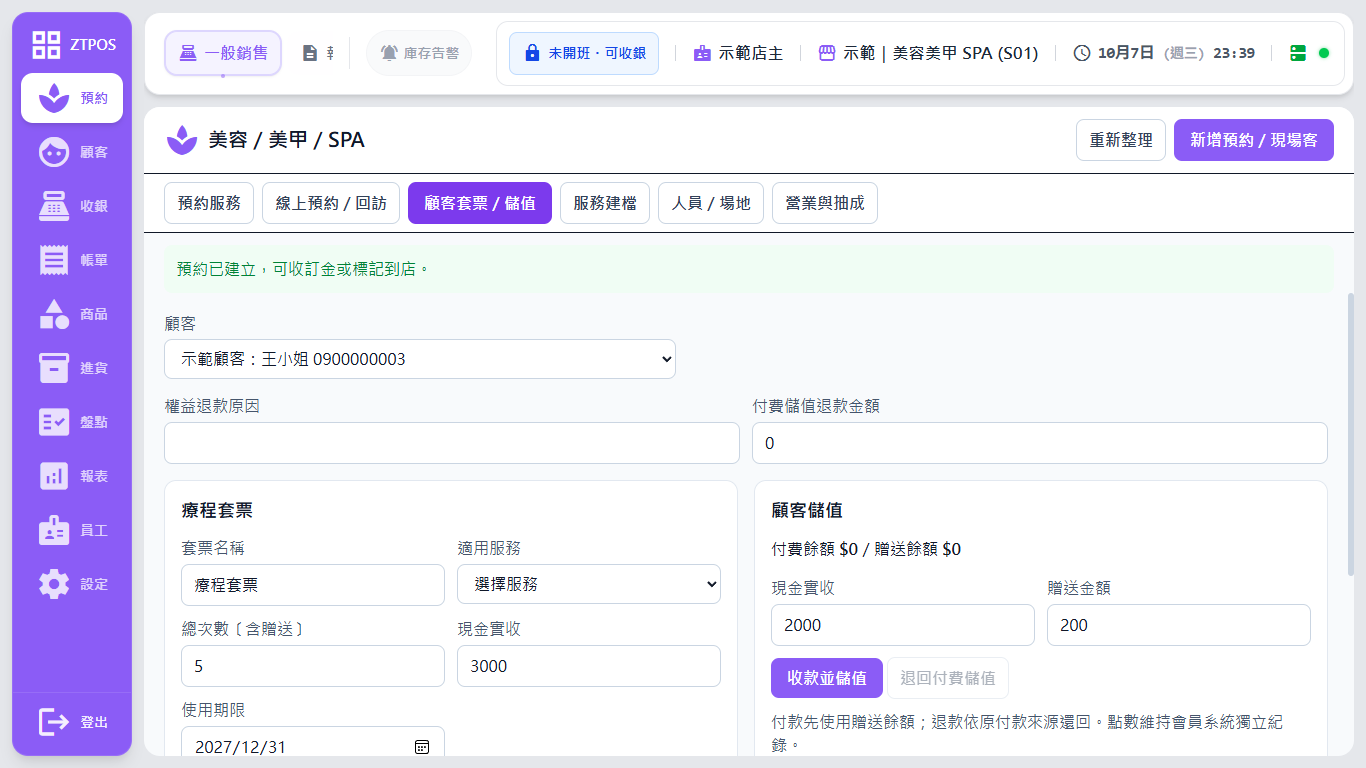The image size is (1366, 768).
Task: Click the cash register icon in 一般銷售
Action: pyautogui.click(x=188, y=53)
